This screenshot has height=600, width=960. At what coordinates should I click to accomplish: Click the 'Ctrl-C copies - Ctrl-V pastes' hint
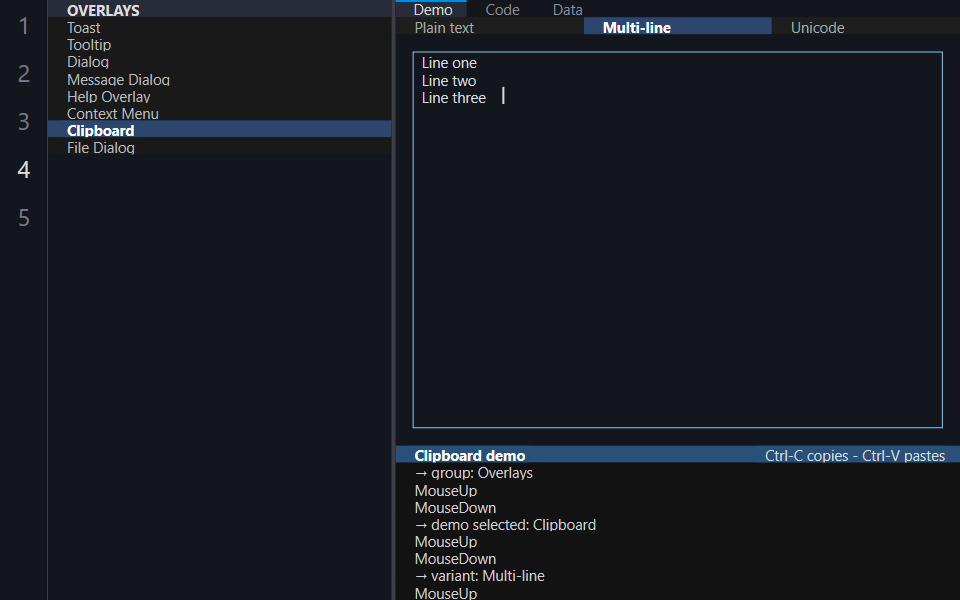[855, 456]
